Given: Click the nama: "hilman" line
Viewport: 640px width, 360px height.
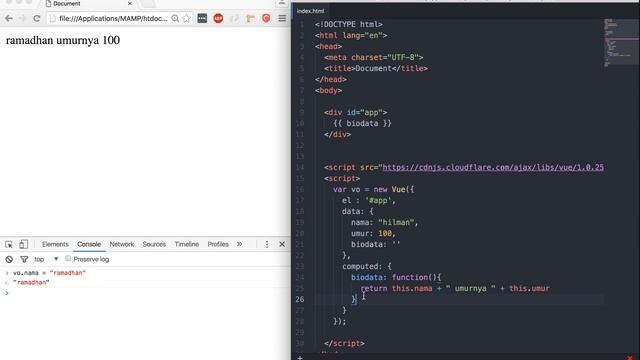Looking at the screenshot, I should coord(385,222).
